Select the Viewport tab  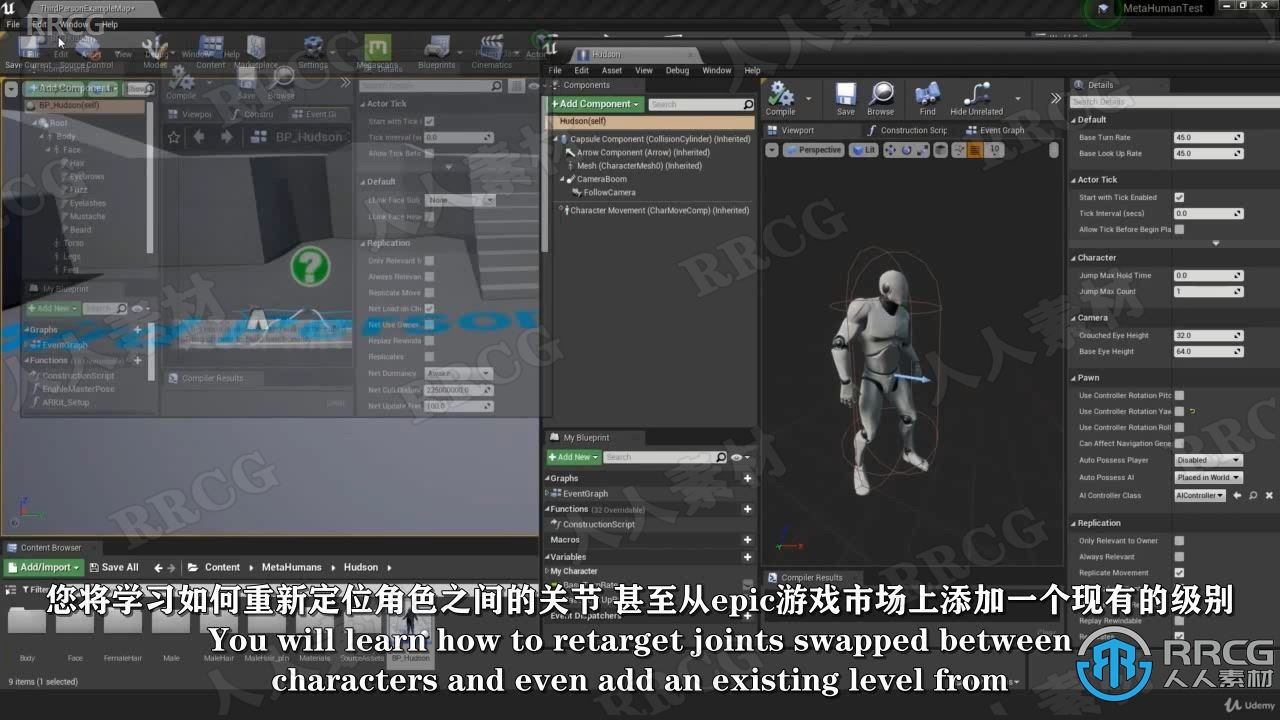[x=791, y=130]
